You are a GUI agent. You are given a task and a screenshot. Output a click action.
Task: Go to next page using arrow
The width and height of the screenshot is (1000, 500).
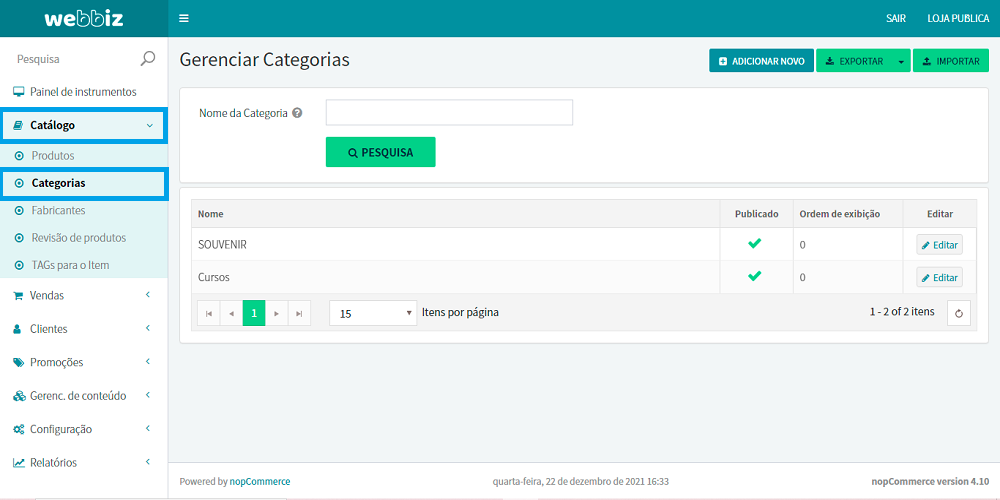277,313
